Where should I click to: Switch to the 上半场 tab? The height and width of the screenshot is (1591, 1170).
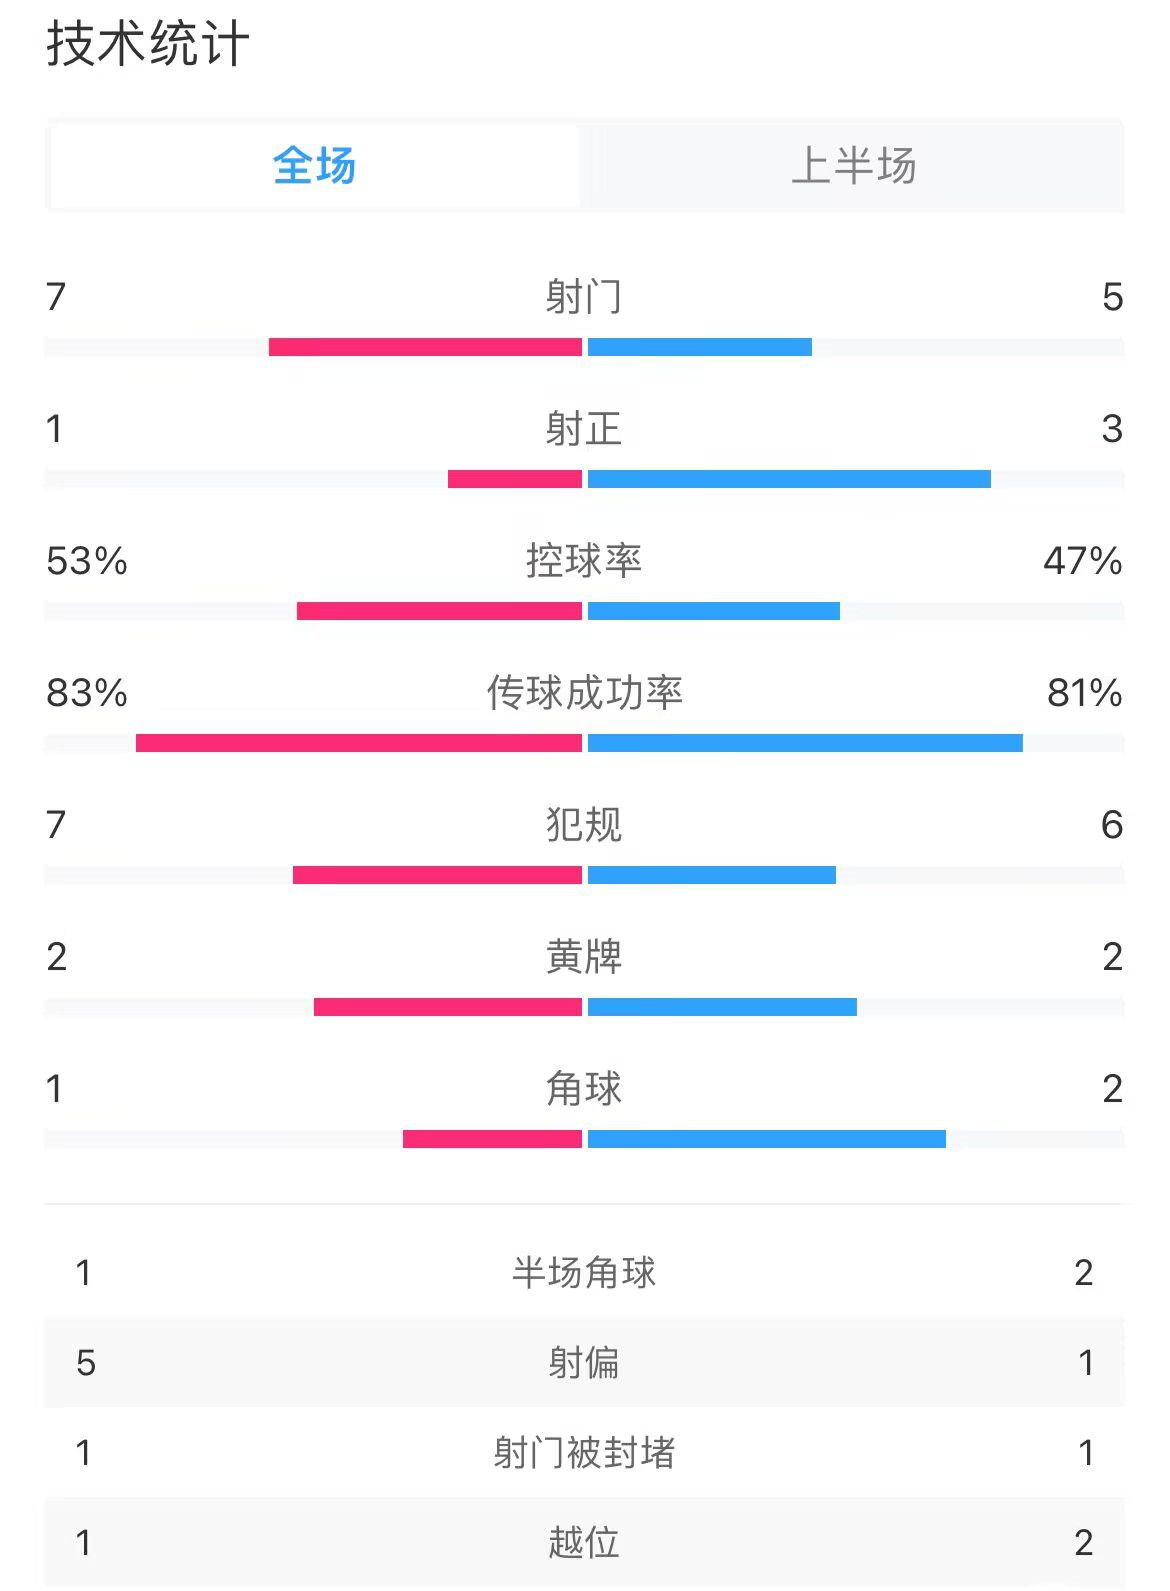coord(853,165)
